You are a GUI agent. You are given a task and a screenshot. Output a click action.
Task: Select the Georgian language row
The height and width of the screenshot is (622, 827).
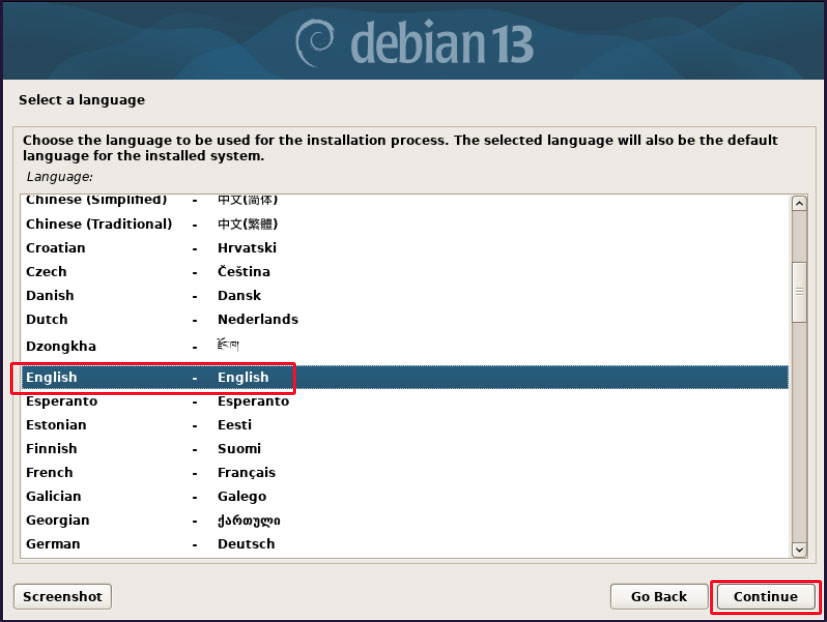point(405,520)
